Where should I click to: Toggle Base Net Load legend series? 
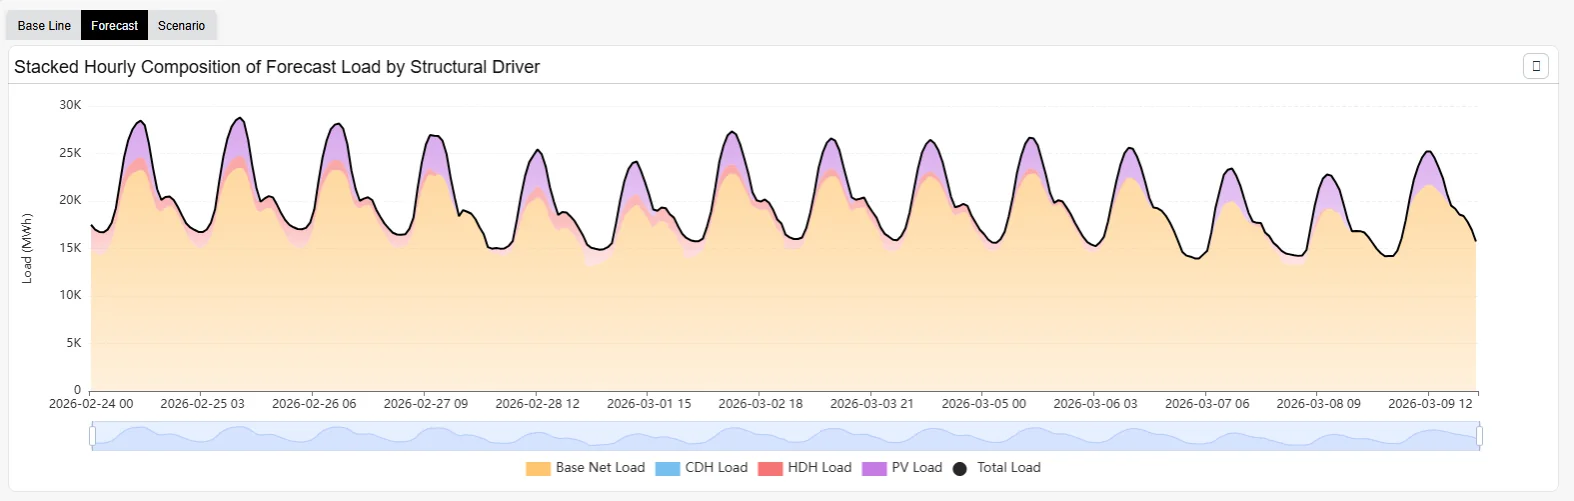(586, 468)
